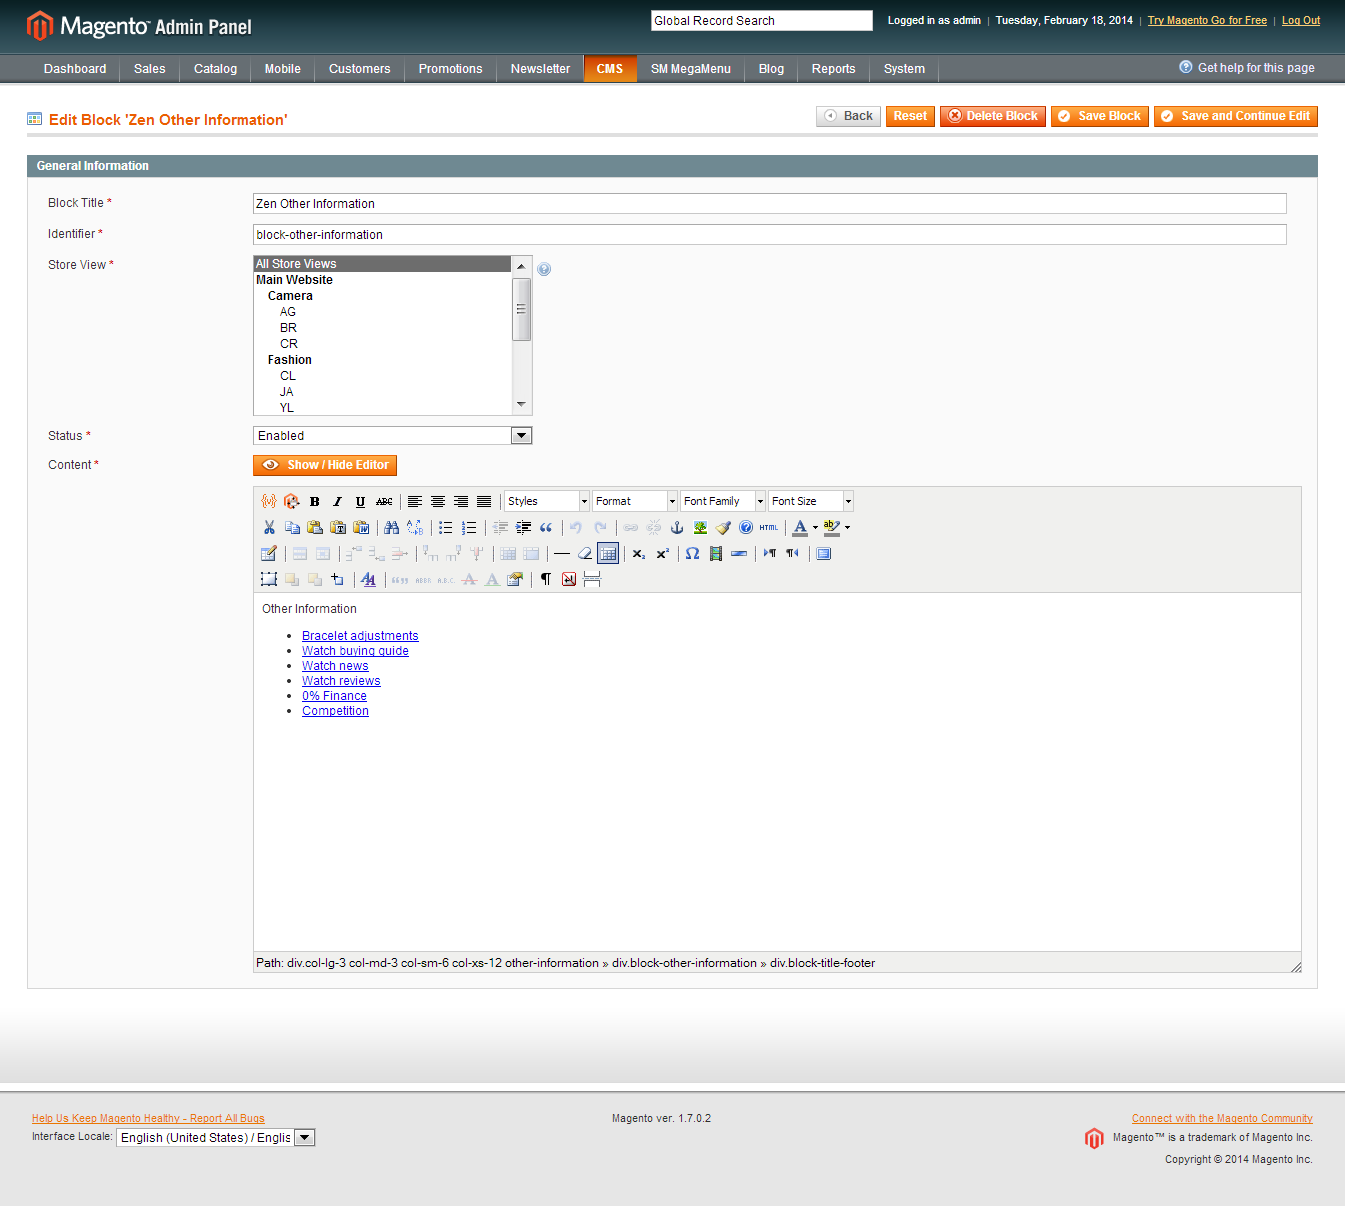
Task: Open the Font Size dropdown
Action: tap(811, 501)
